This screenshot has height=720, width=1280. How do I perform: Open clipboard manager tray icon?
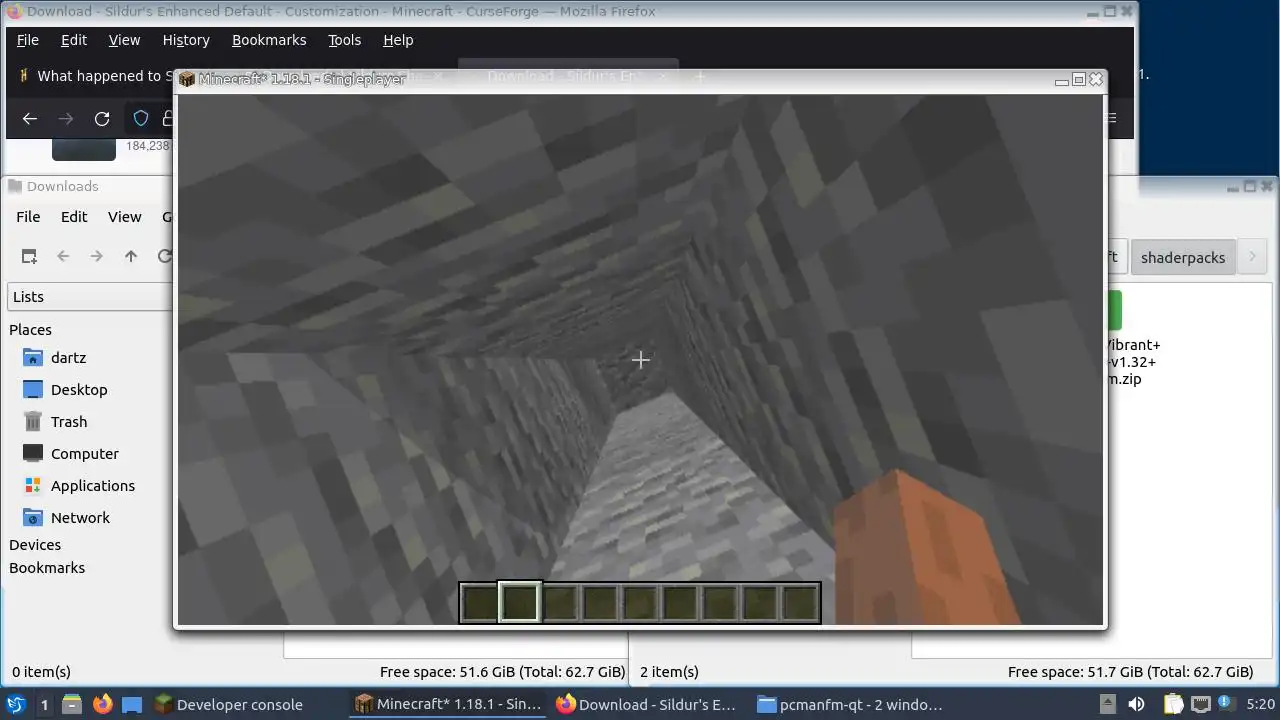point(1173,704)
